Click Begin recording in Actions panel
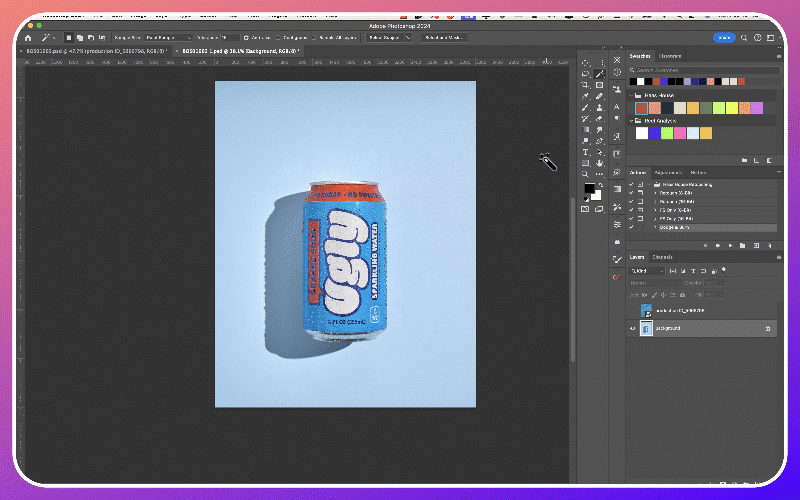Image resolution: width=800 pixels, height=500 pixels. coord(718,245)
